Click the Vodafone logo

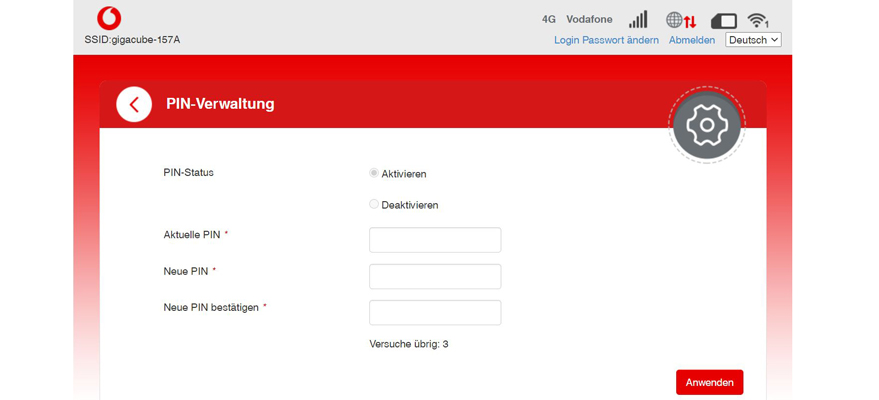[x=109, y=18]
